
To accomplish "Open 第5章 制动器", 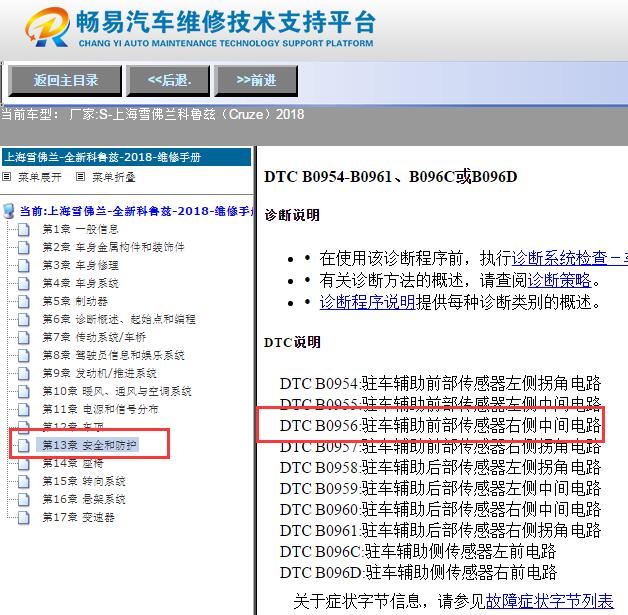I will tap(75, 301).
